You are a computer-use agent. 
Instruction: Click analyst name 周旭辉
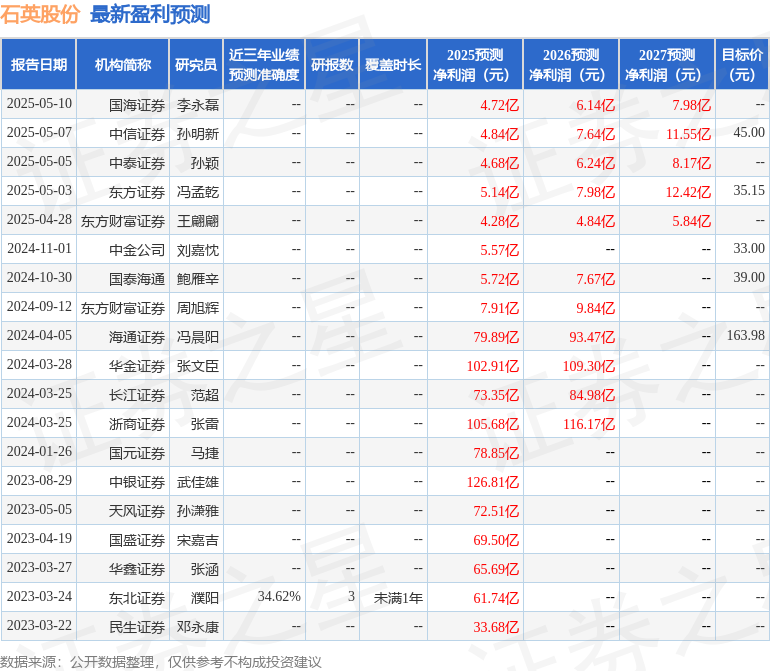click(198, 308)
